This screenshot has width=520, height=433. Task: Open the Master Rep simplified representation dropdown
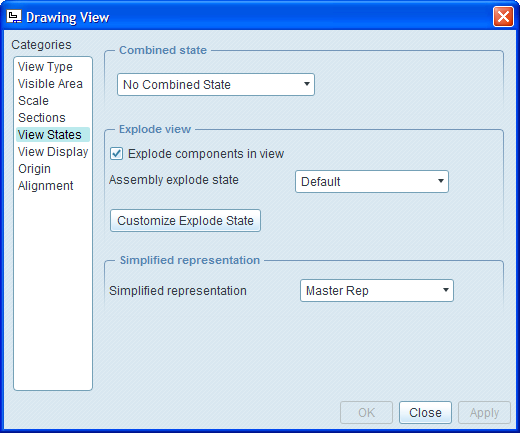pyautogui.click(x=377, y=291)
